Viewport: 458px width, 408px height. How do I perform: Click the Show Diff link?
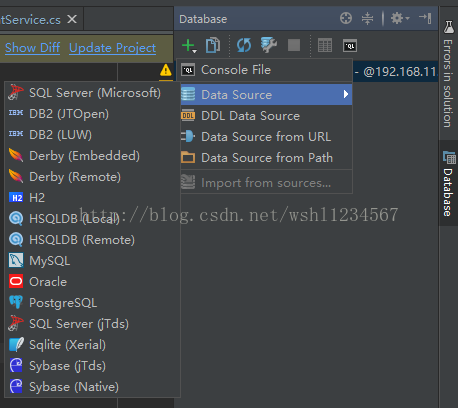[x=33, y=48]
